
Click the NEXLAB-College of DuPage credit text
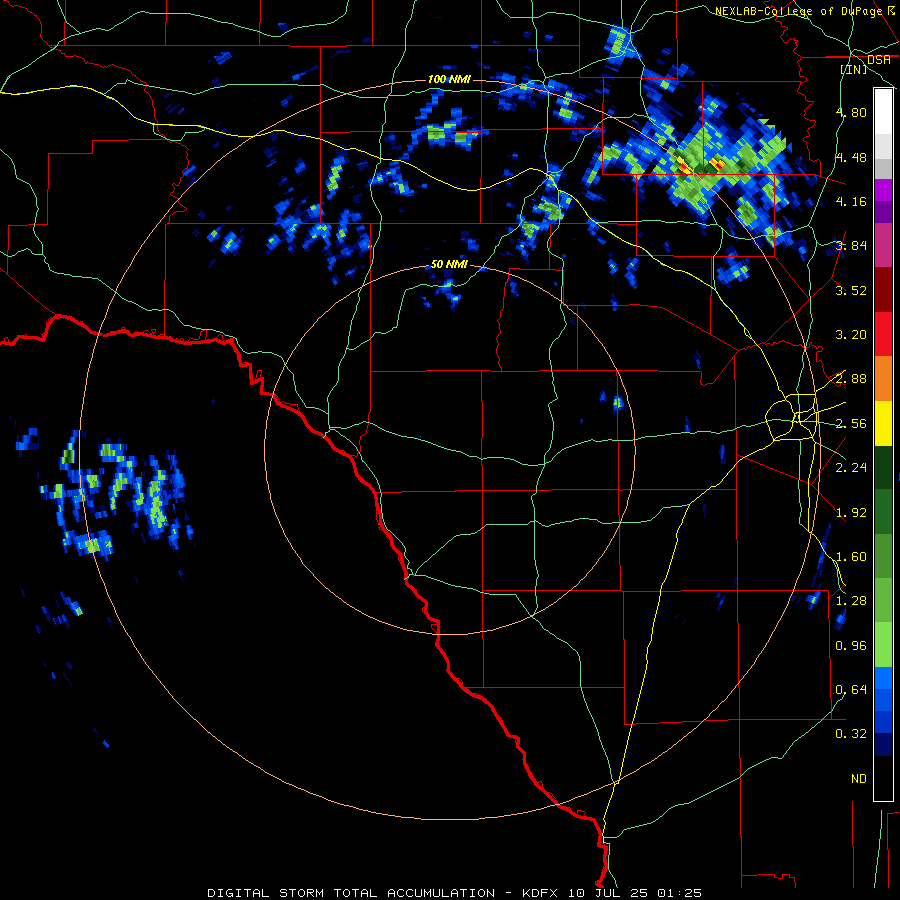(798, 11)
